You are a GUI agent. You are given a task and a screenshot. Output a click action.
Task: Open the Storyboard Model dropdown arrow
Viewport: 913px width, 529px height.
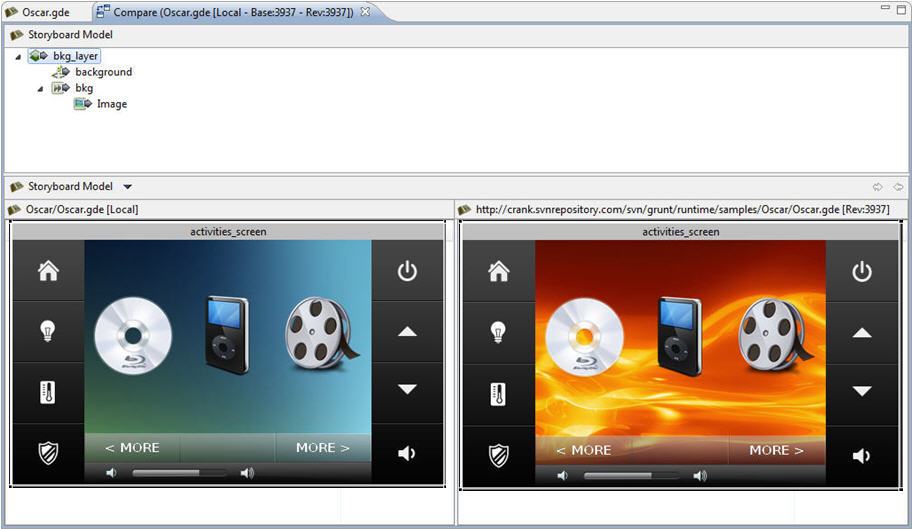pyautogui.click(x=128, y=187)
